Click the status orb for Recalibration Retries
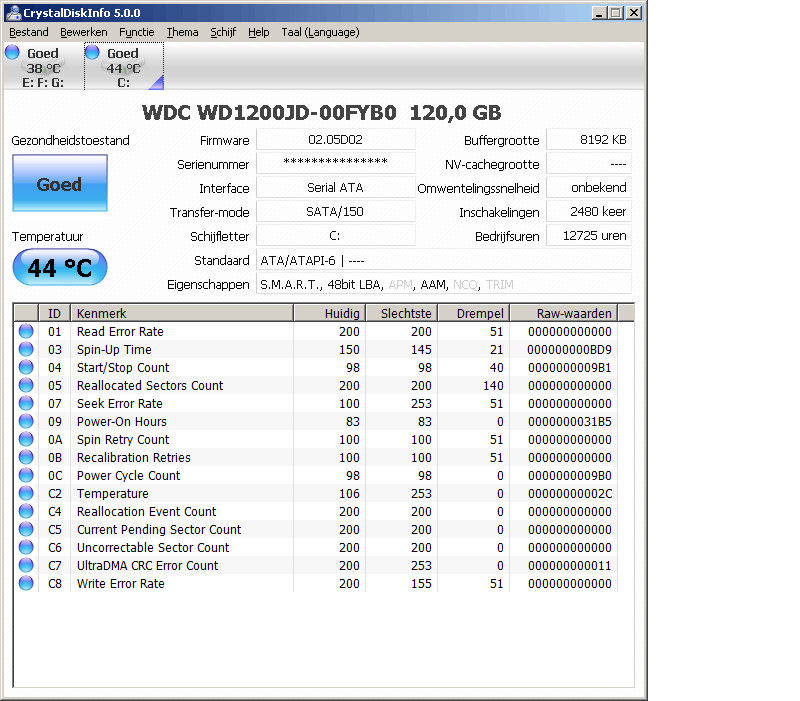 click(x=26, y=458)
